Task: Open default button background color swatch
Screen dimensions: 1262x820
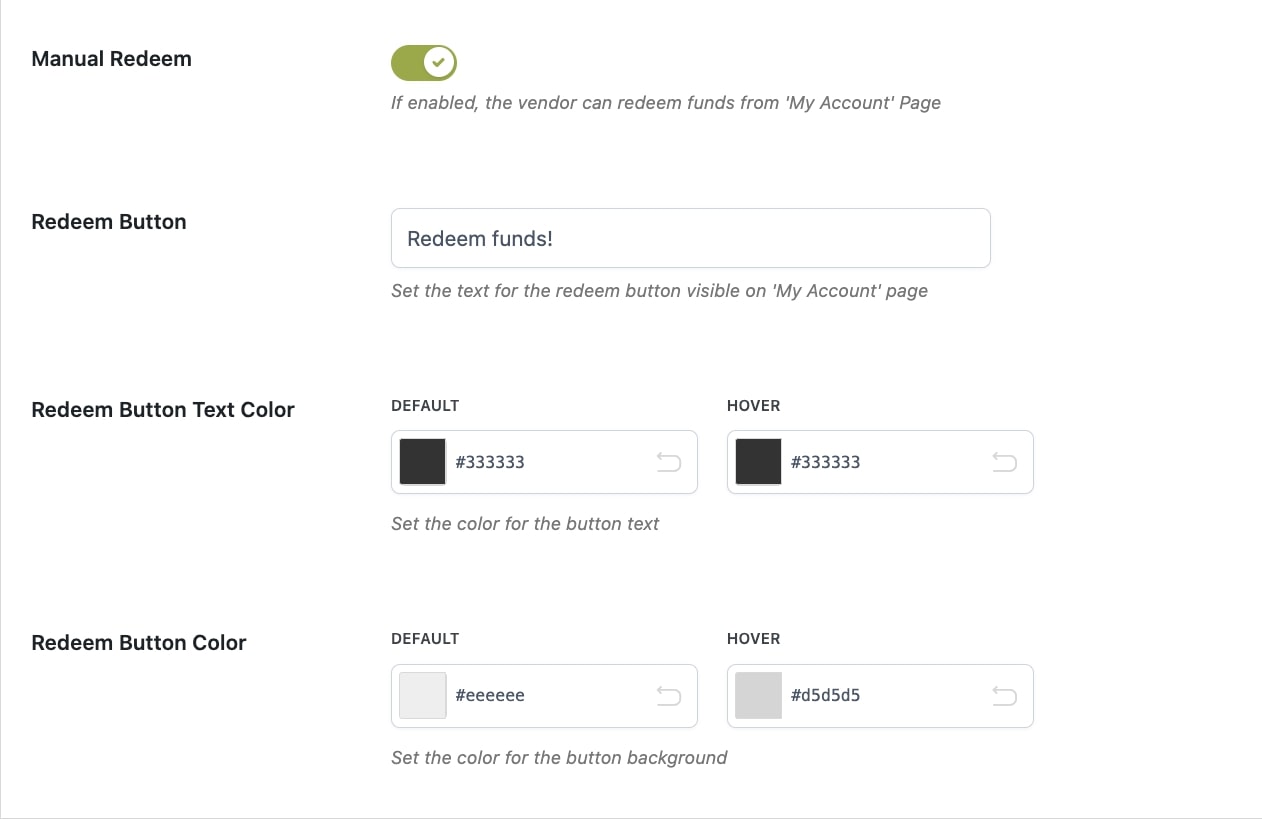Action: pos(422,695)
